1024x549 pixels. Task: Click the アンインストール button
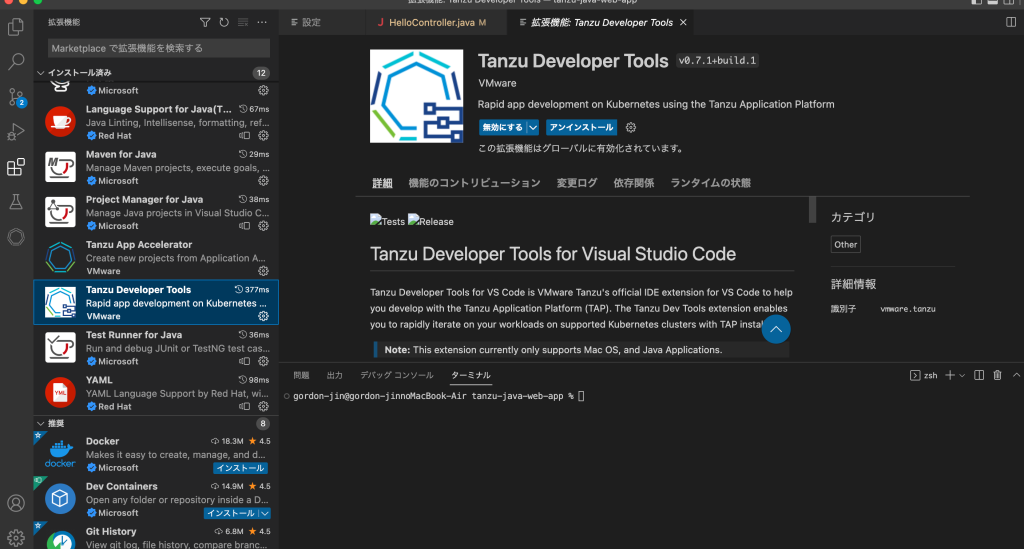(x=581, y=128)
